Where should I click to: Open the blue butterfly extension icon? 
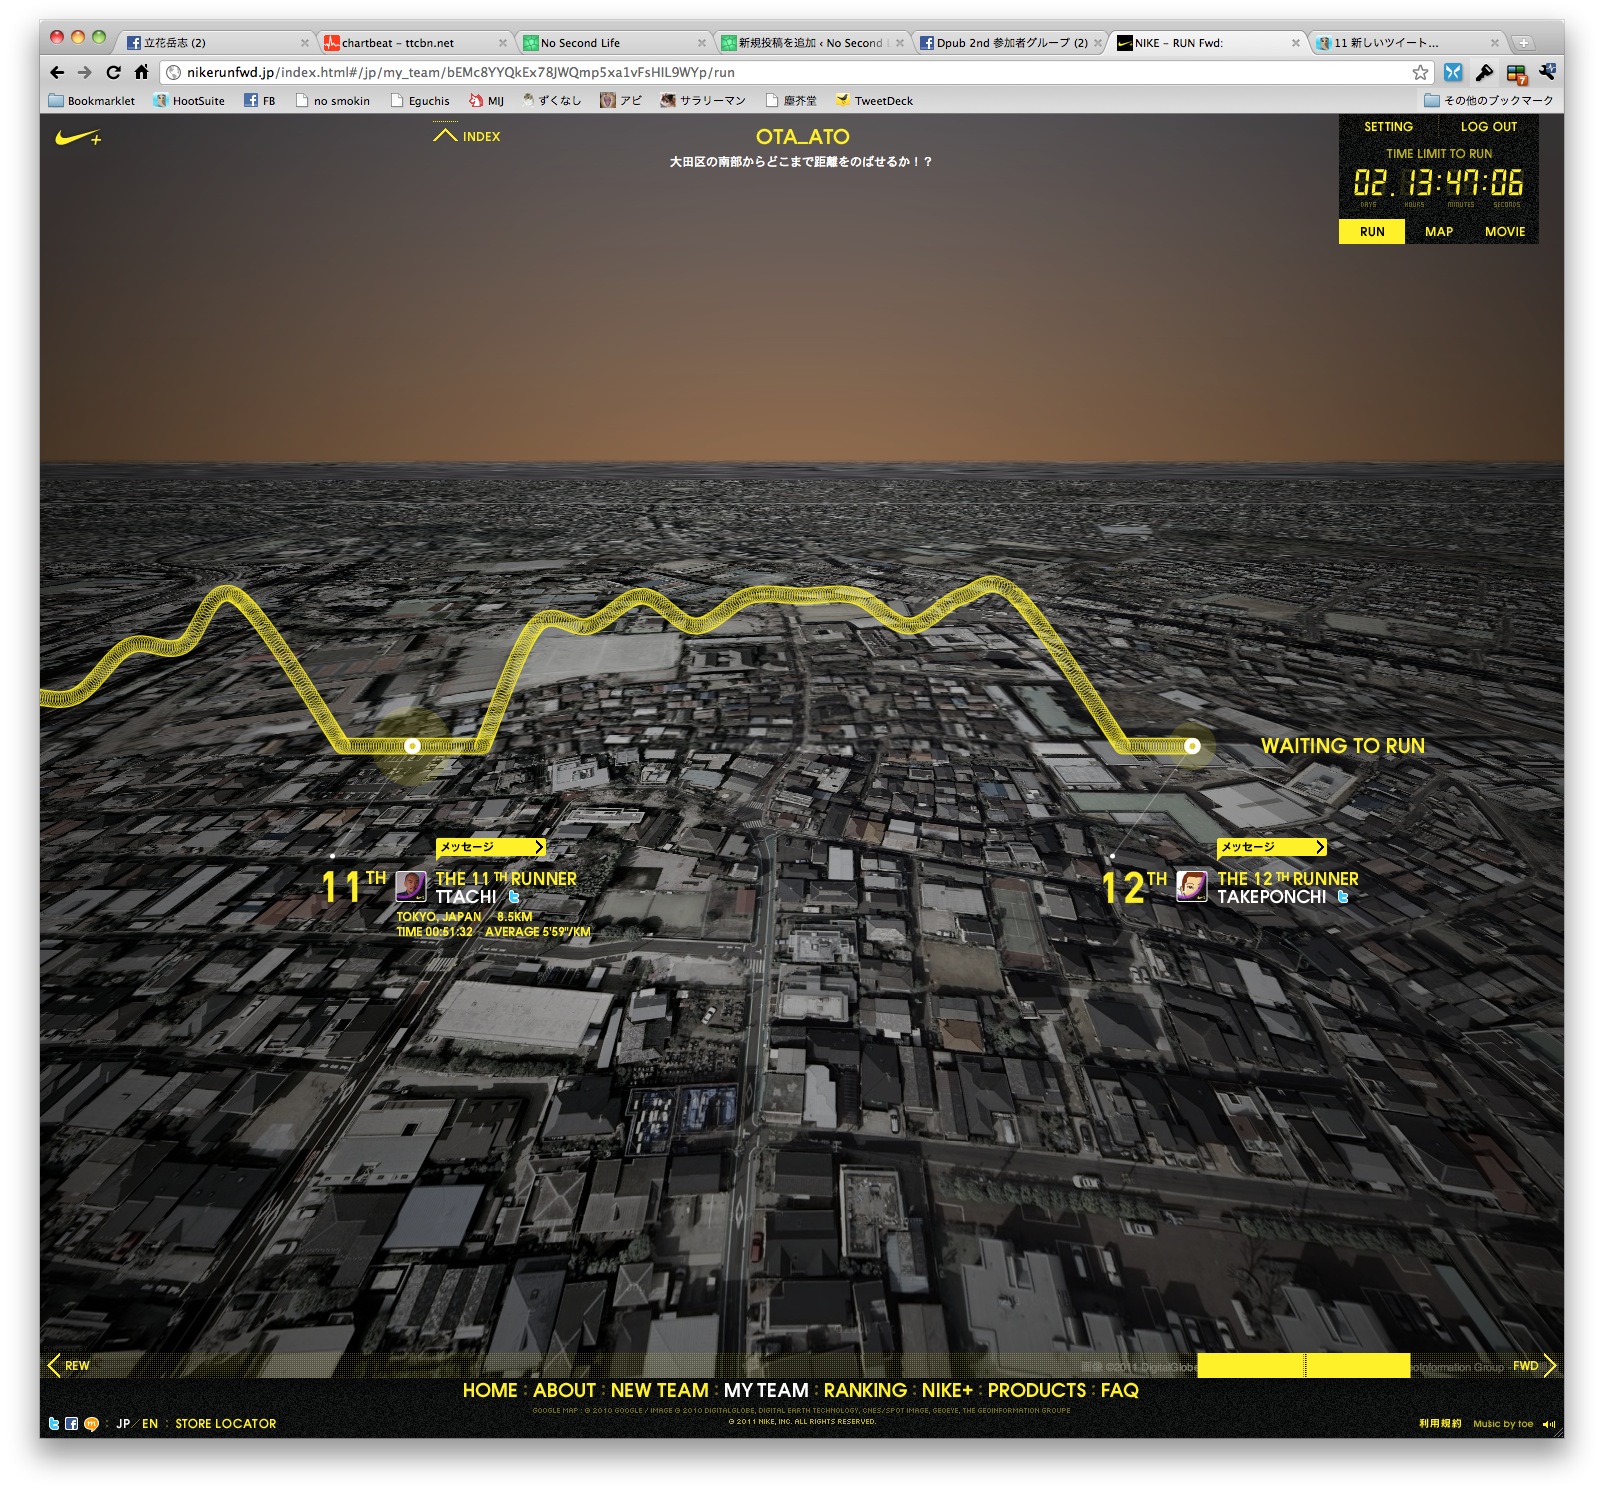(x=1453, y=72)
